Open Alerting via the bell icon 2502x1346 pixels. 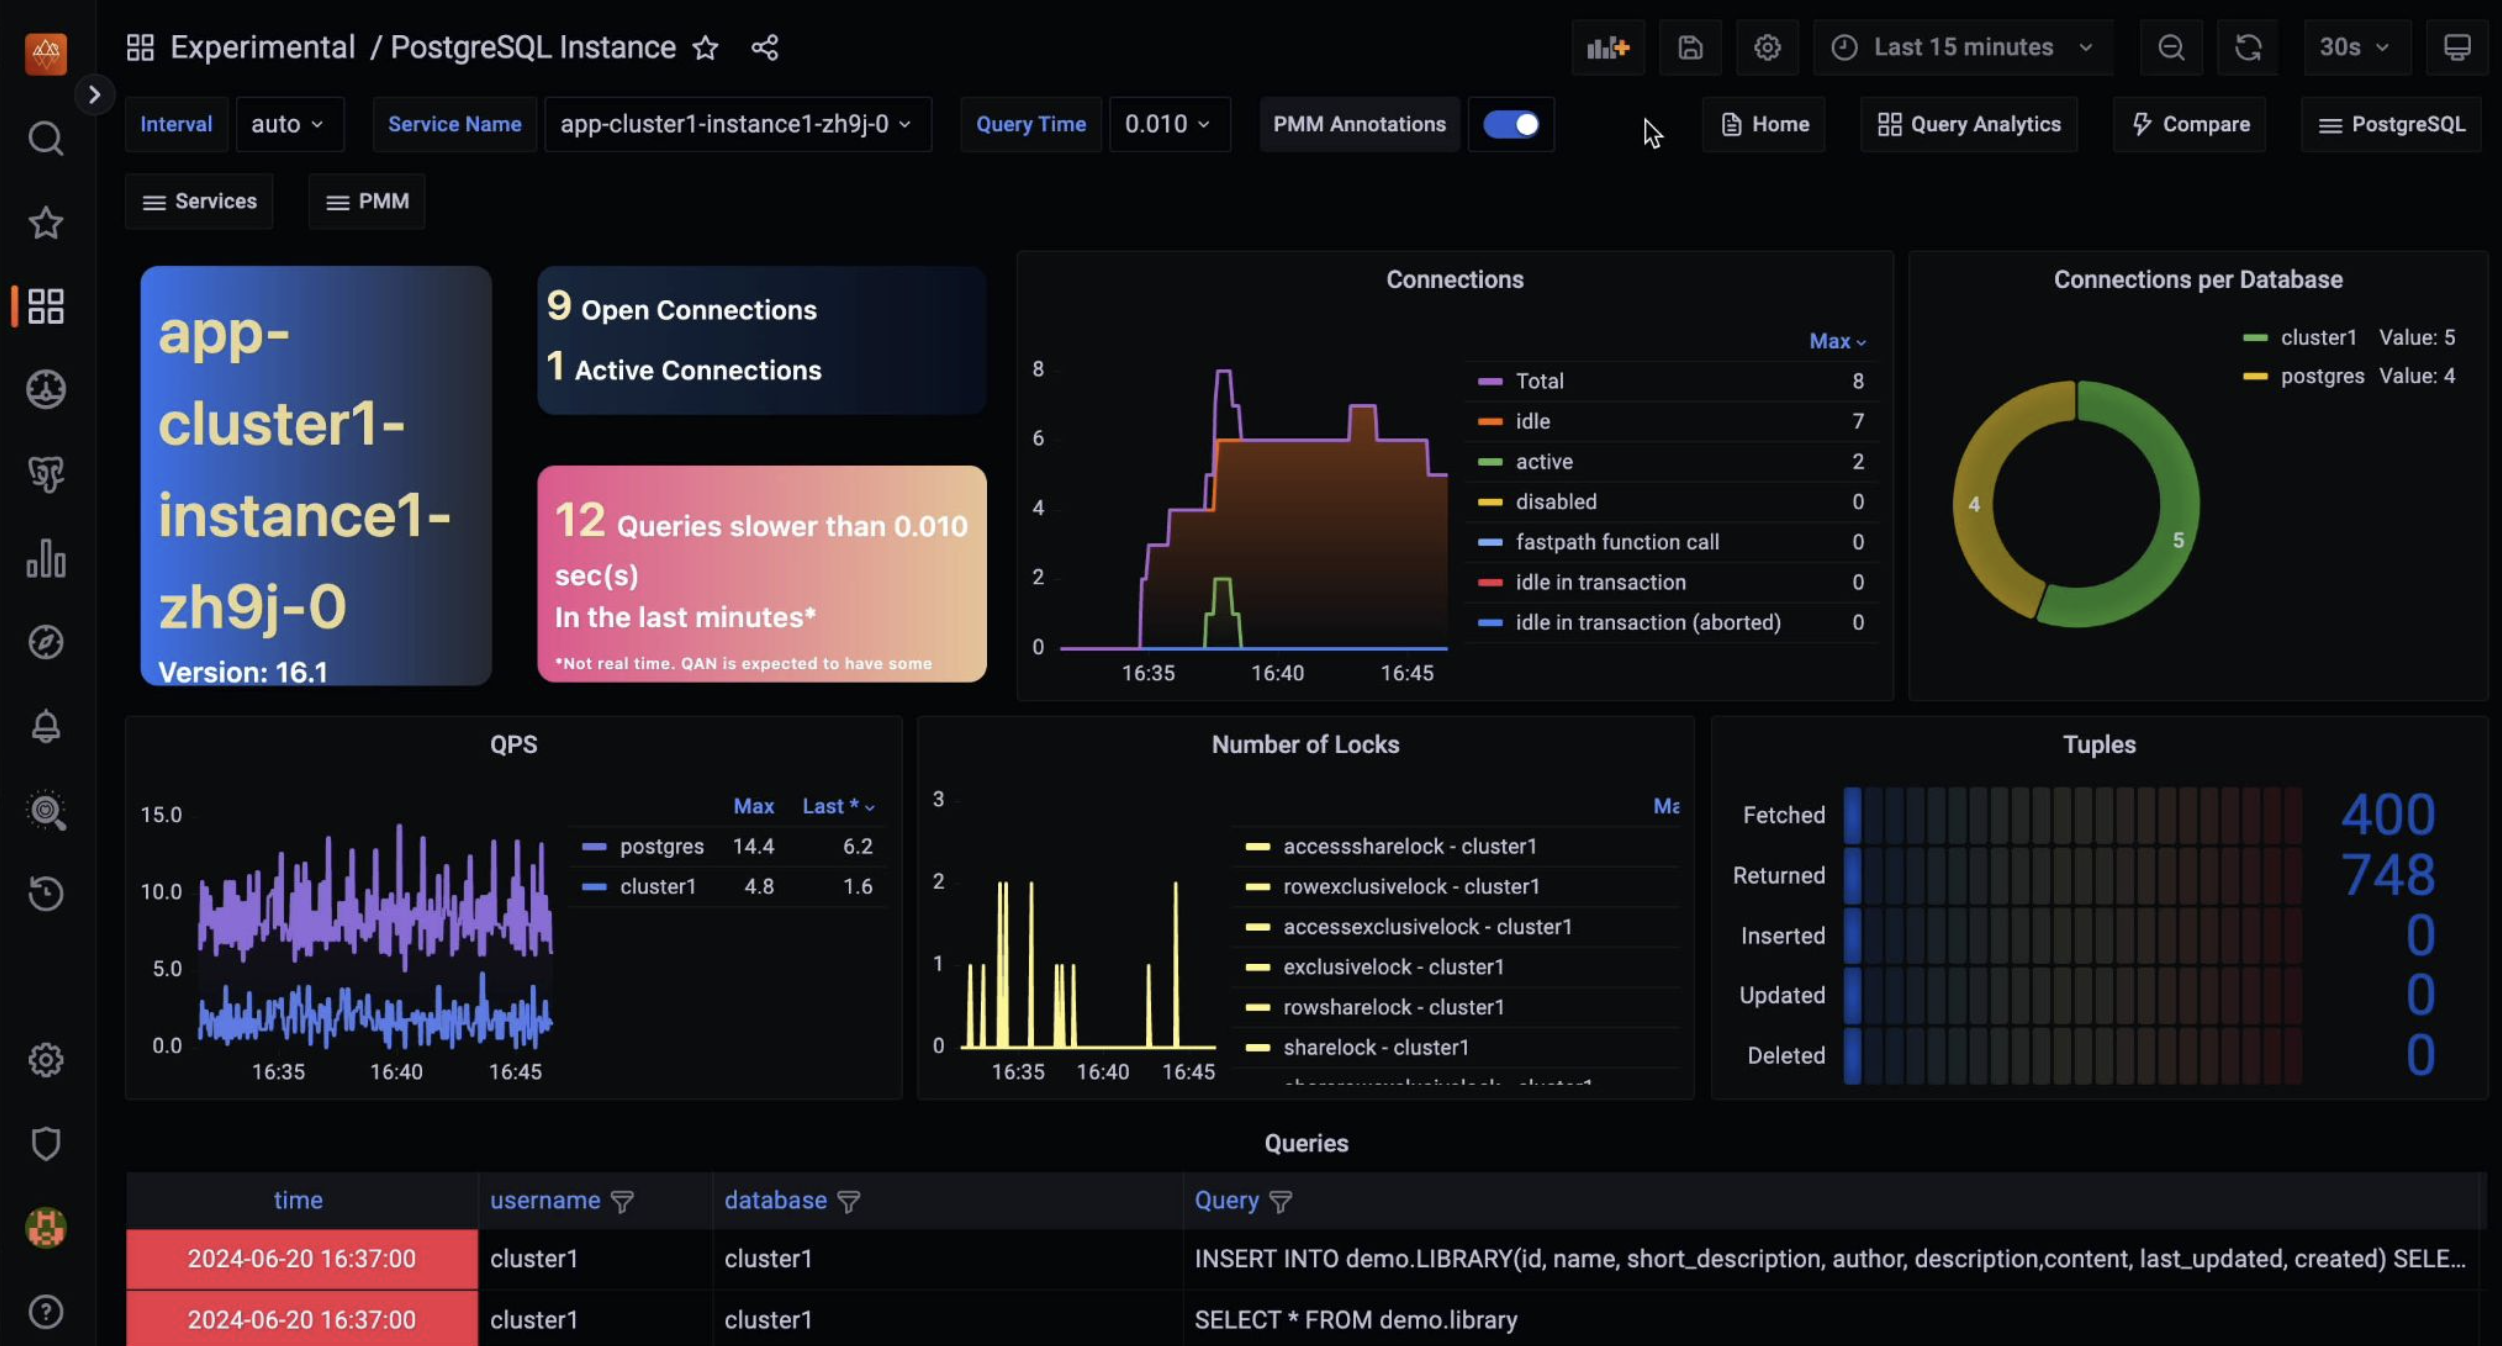(46, 726)
